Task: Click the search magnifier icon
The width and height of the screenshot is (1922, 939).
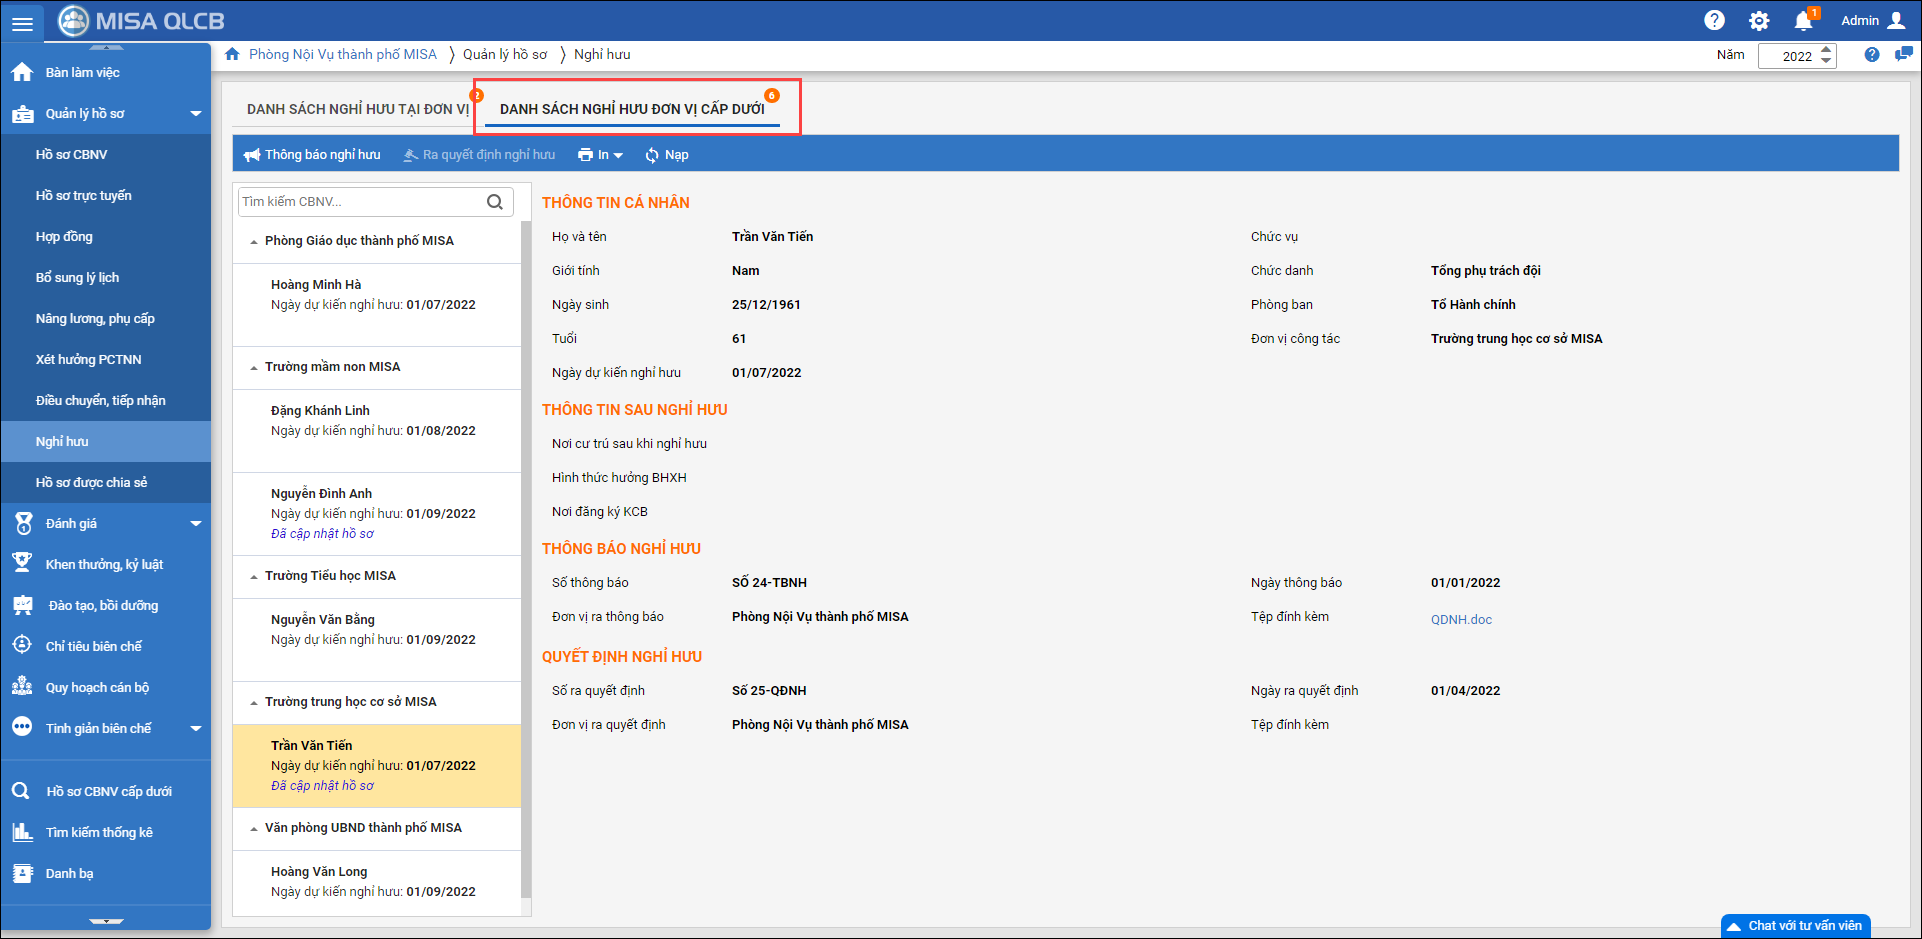Action: click(495, 202)
